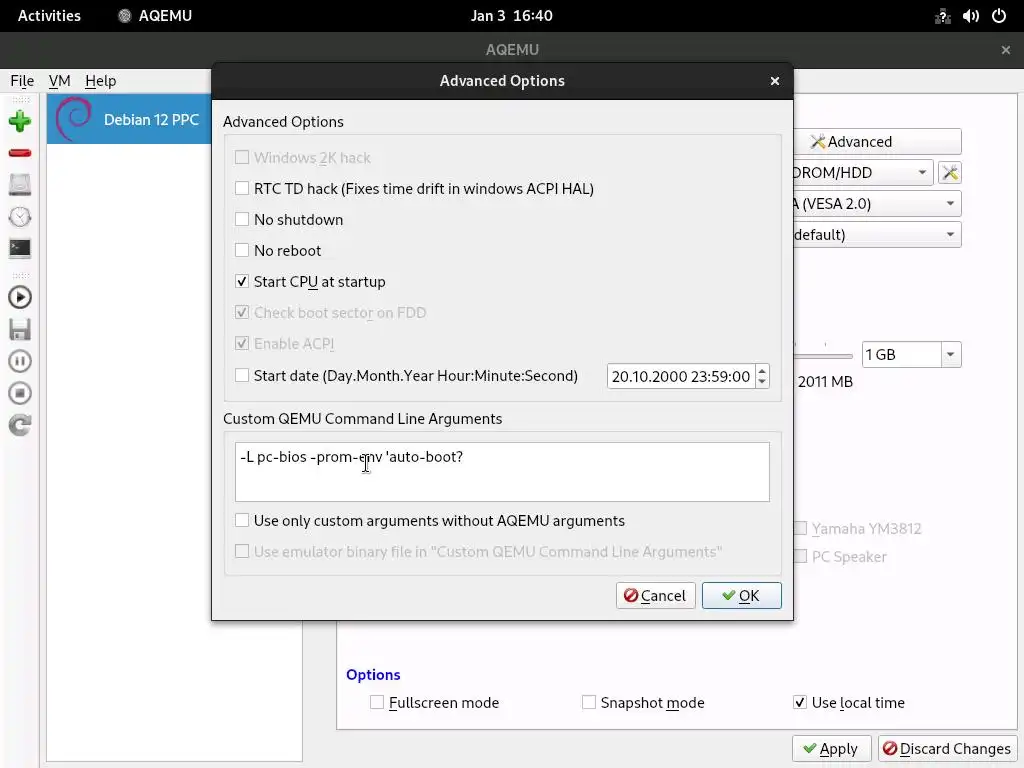
Task: Open the 1 GB memory size dropdown
Action: point(950,355)
